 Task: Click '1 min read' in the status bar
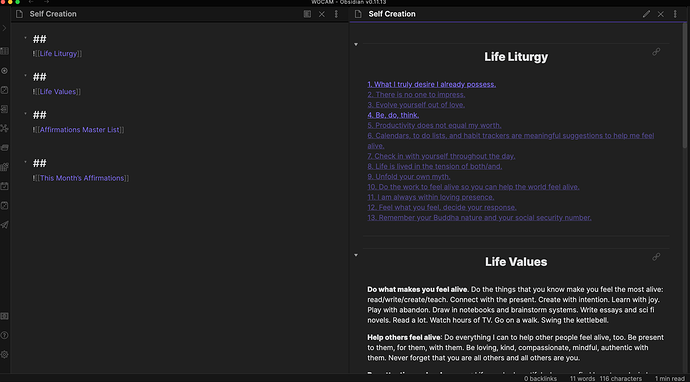(x=669, y=378)
